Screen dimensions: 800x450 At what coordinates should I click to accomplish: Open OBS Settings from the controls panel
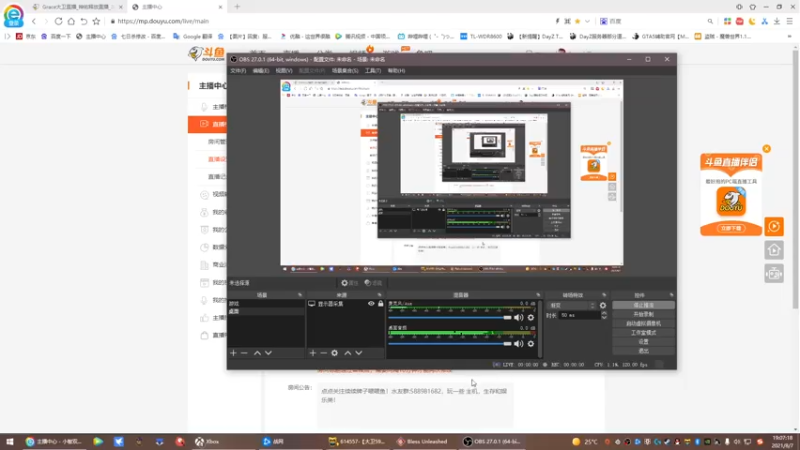tap(643, 342)
